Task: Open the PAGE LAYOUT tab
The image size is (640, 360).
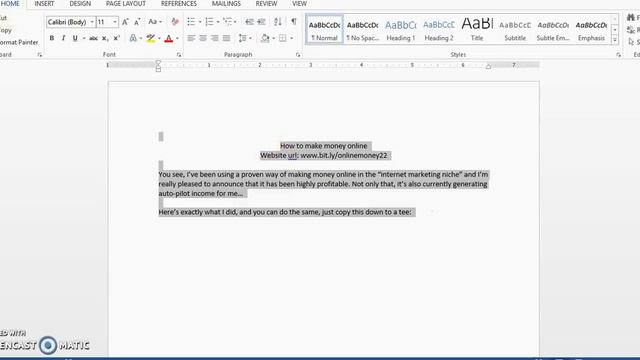Action: tap(126, 4)
